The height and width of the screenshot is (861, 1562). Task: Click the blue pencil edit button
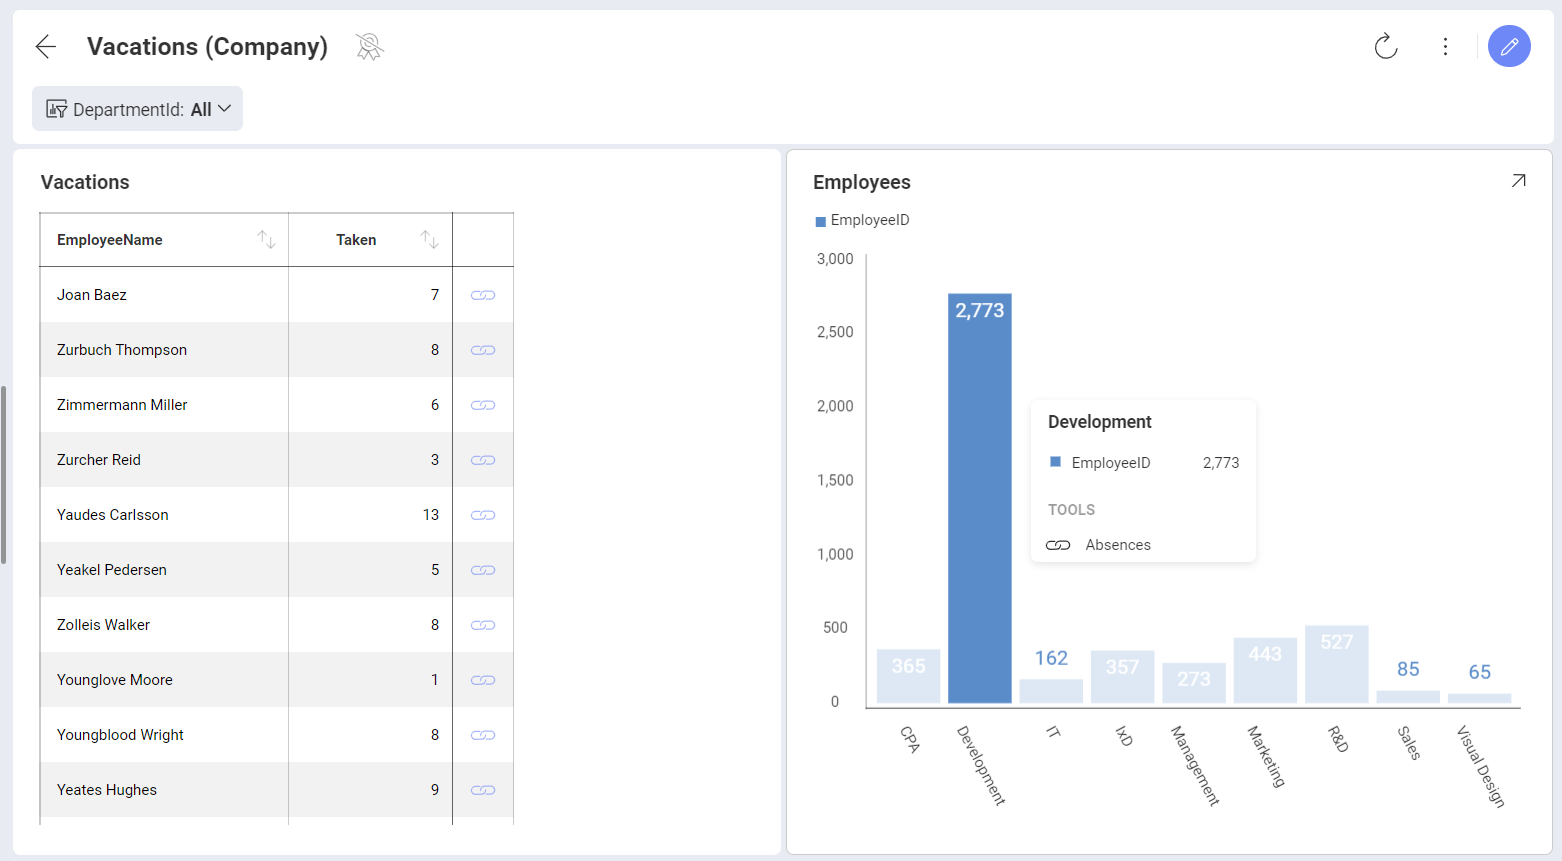click(x=1509, y=46)
